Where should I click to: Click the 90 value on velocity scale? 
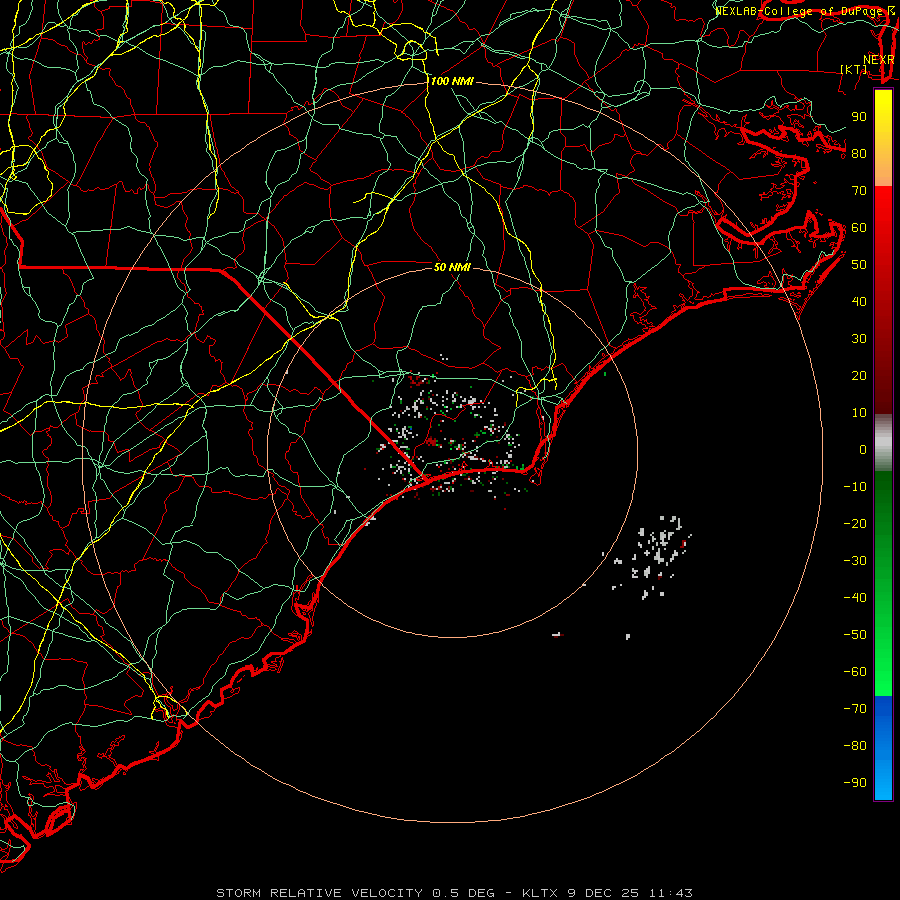(859, 117)
